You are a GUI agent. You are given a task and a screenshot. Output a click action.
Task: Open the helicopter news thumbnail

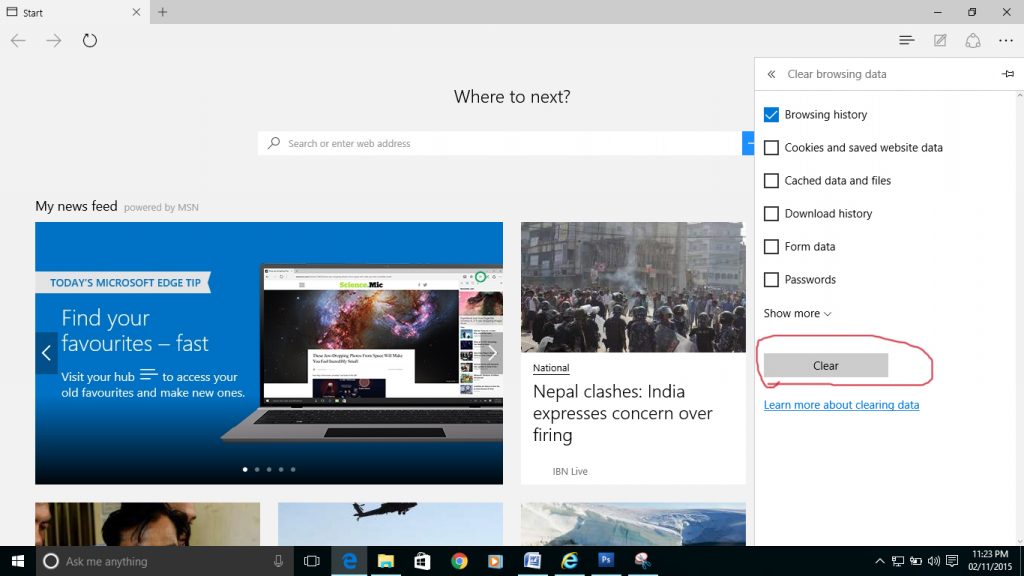coord(390,524)
